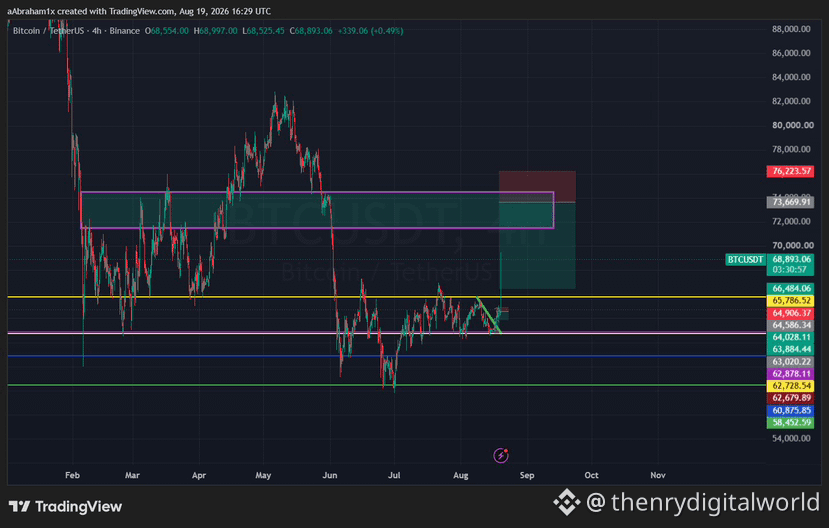Click the purple lightning event icon
This screenshot has height=528, width=829.
(501, 455)
